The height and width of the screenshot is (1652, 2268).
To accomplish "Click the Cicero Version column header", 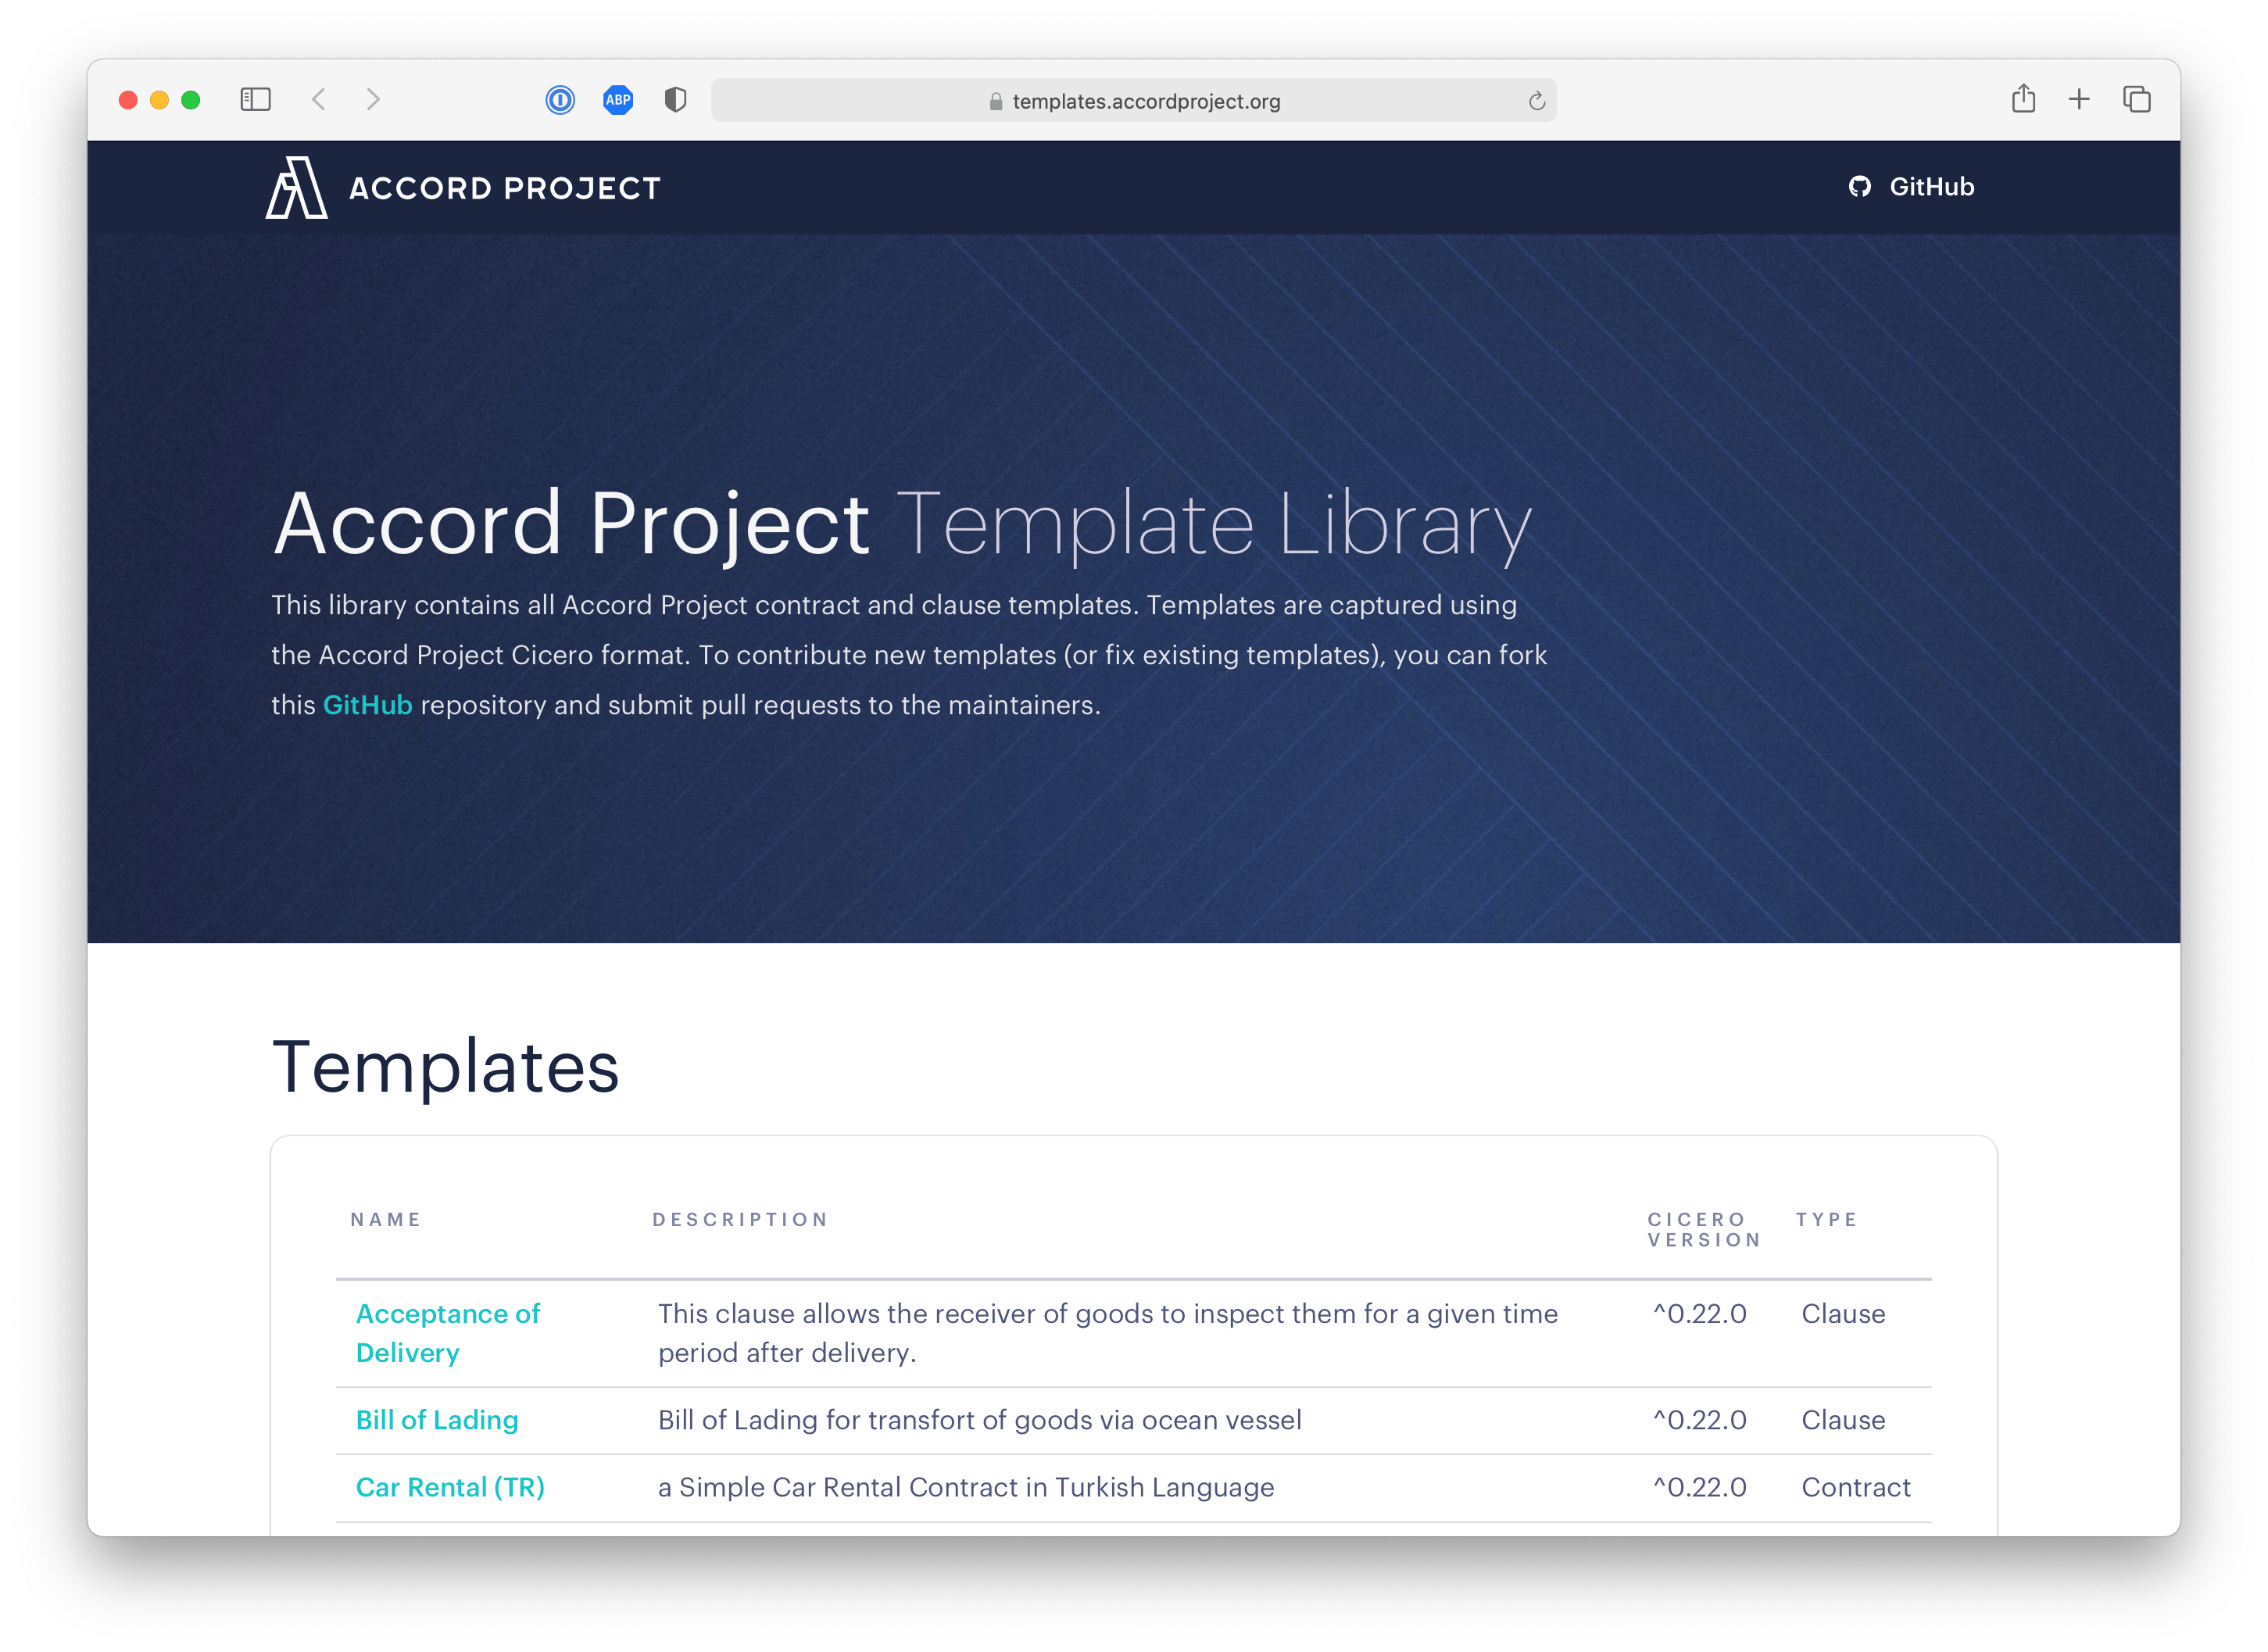I will click(x=1704, y=1229).
